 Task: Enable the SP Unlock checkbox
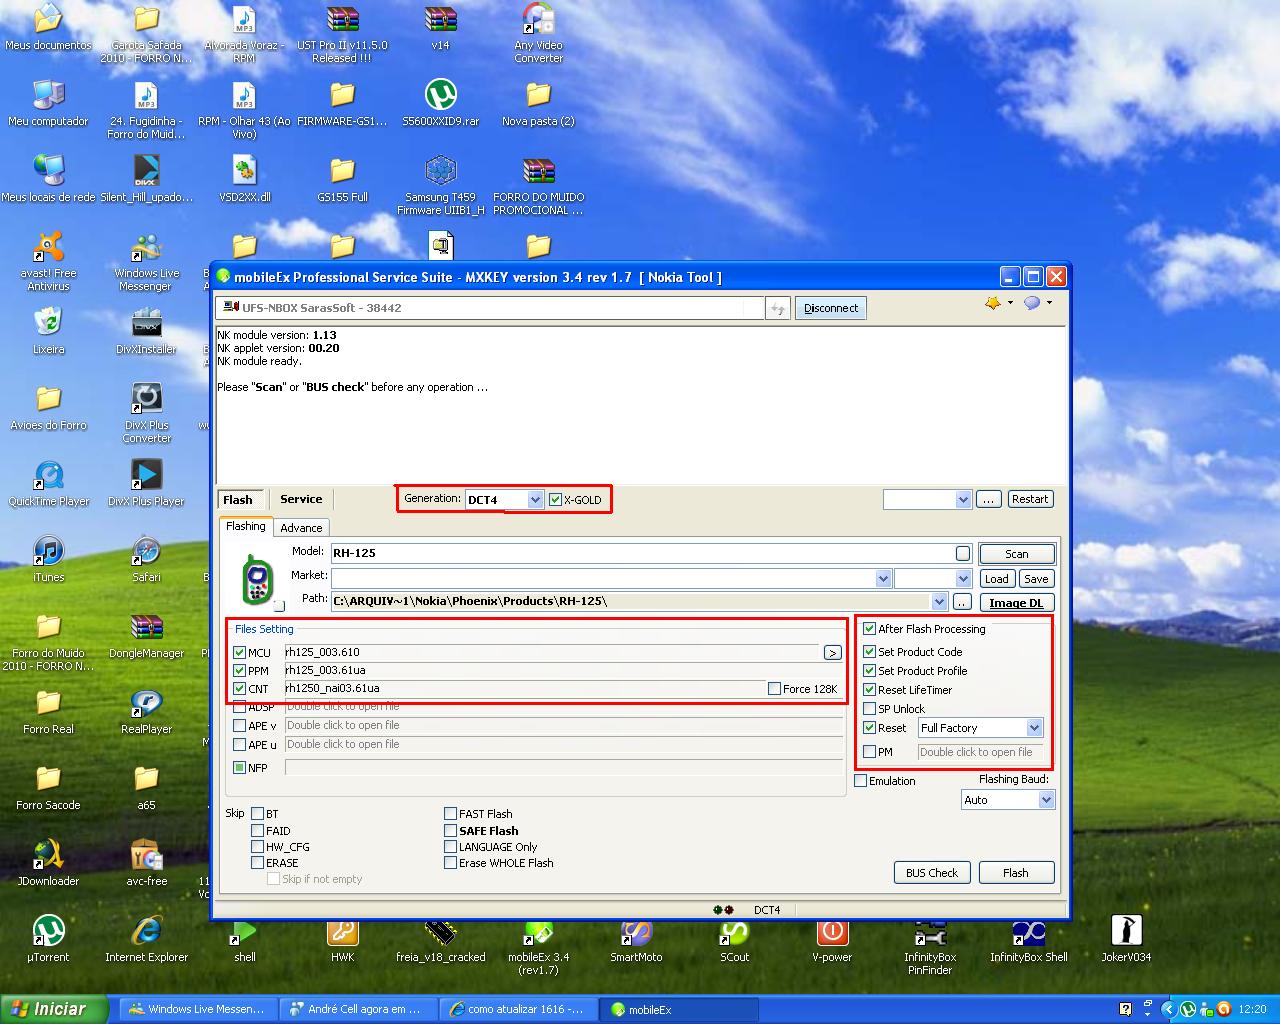(869, 708)
